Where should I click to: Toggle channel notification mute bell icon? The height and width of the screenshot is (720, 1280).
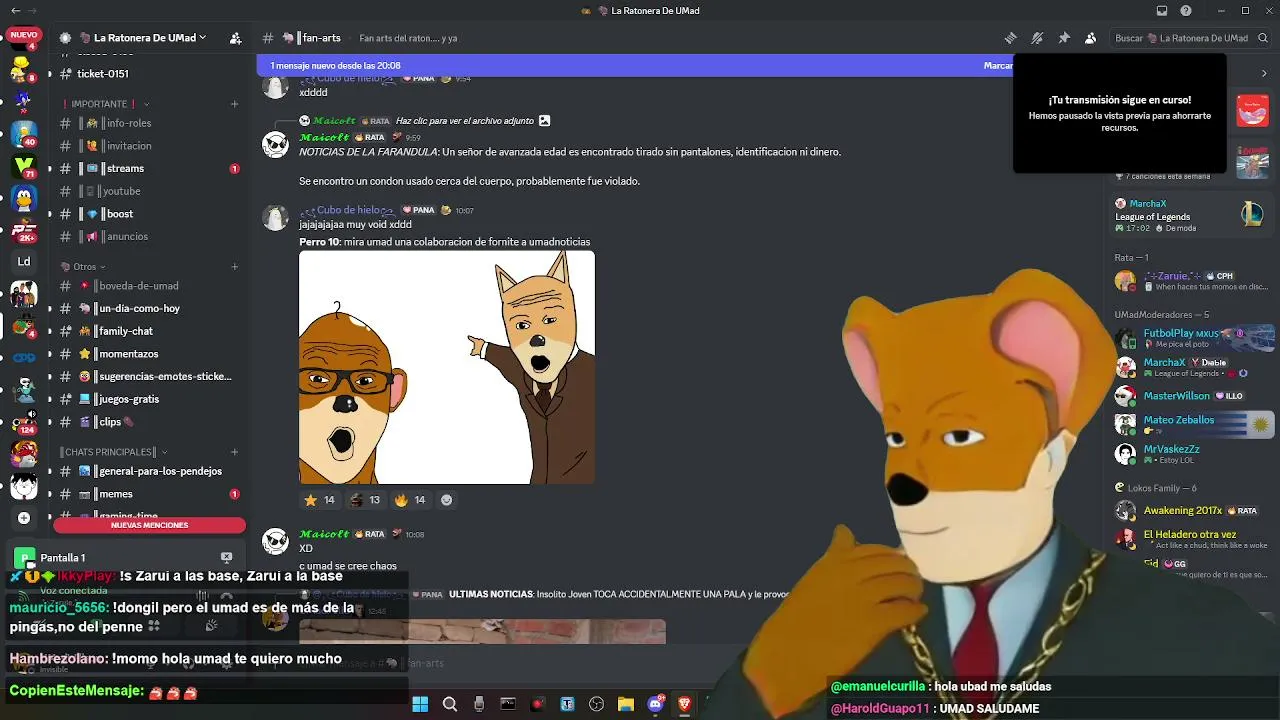[x=1037, y=38]
